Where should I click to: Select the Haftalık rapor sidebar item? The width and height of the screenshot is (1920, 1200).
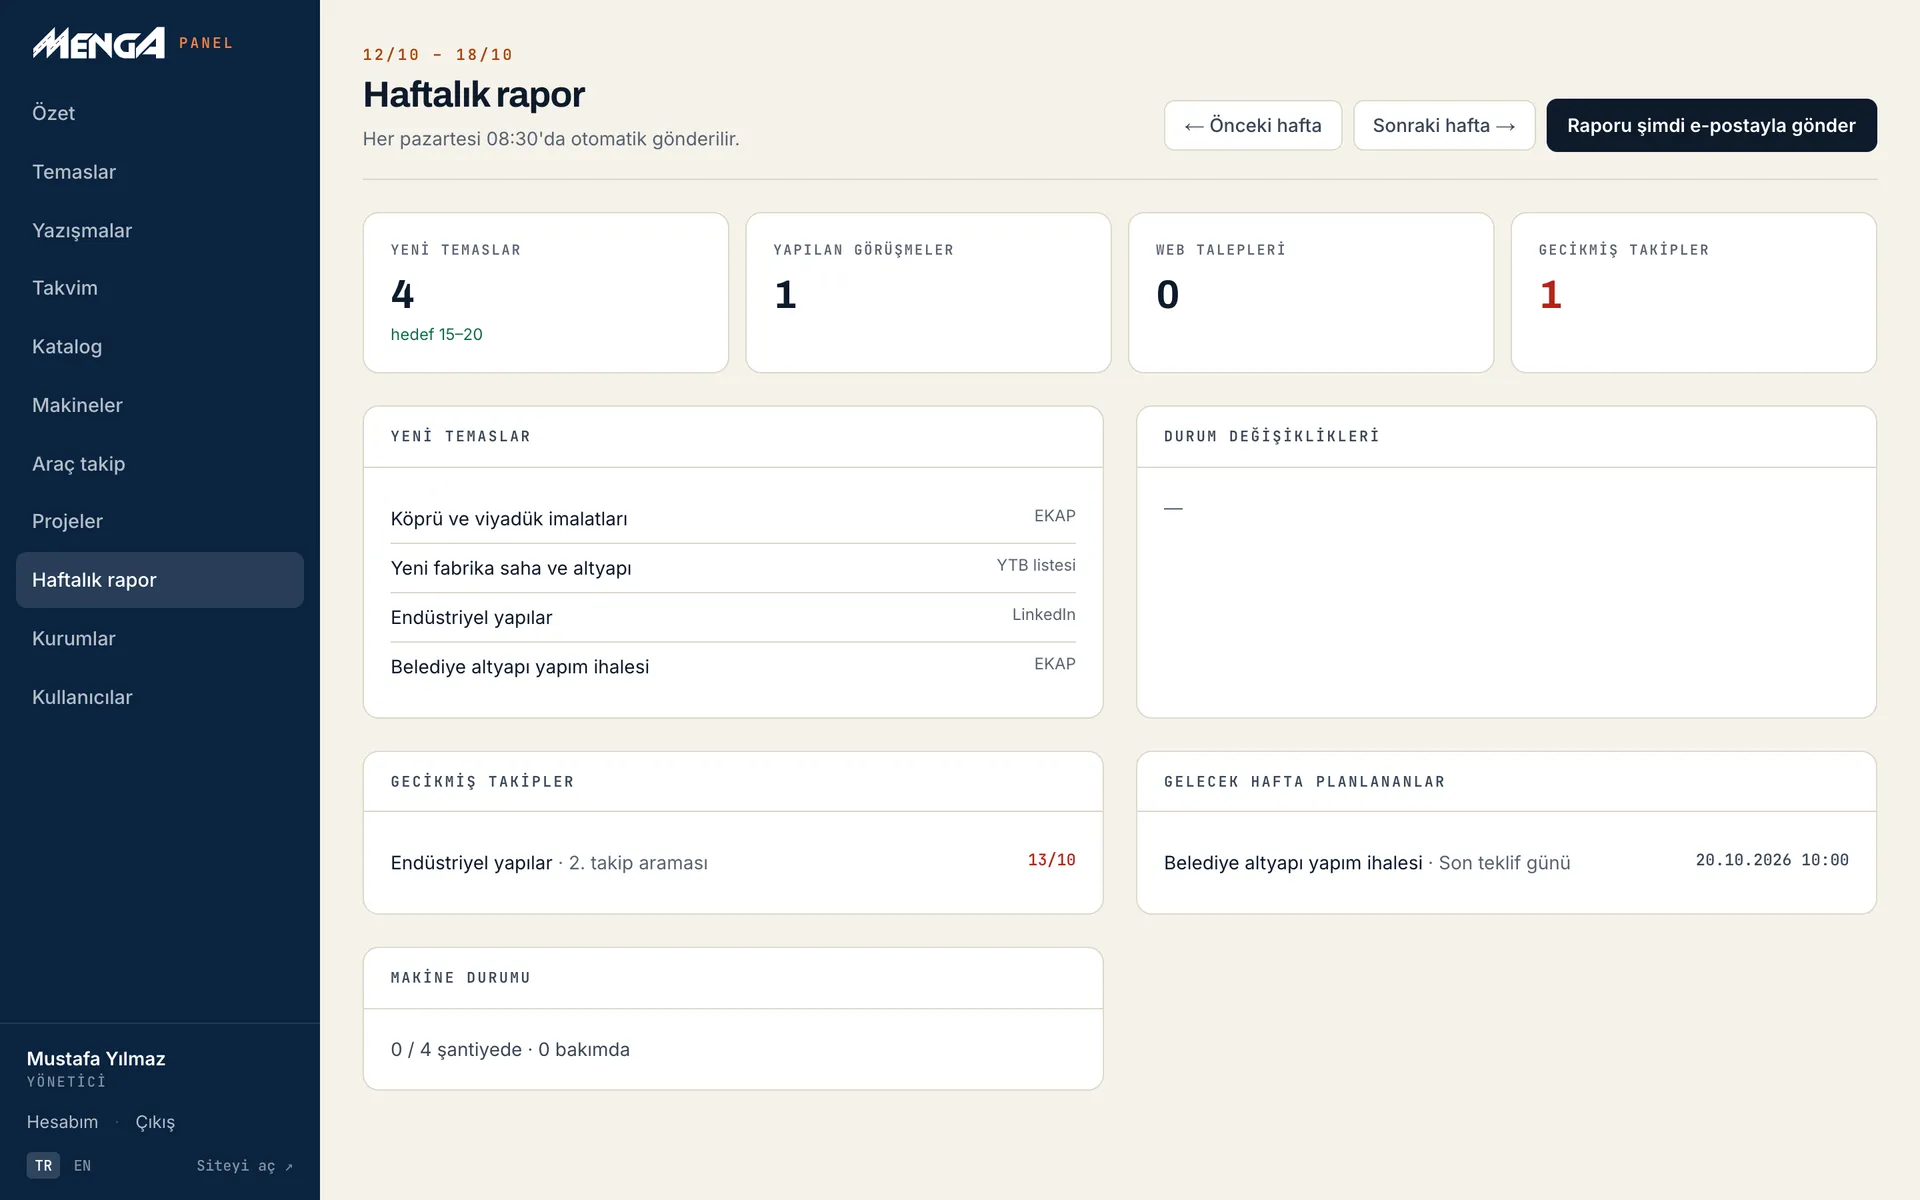pos(160,580)
